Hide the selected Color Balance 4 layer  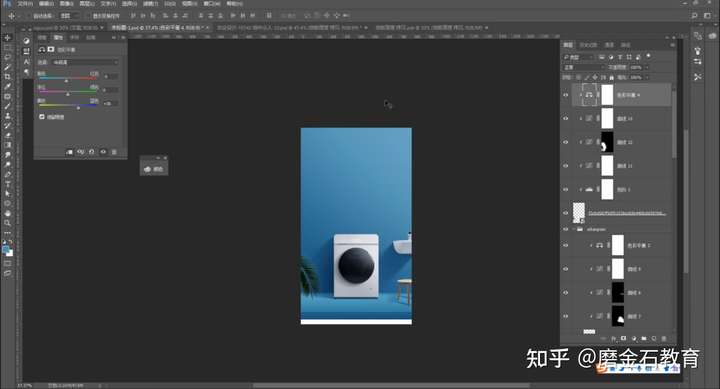[x=566, y=95]
